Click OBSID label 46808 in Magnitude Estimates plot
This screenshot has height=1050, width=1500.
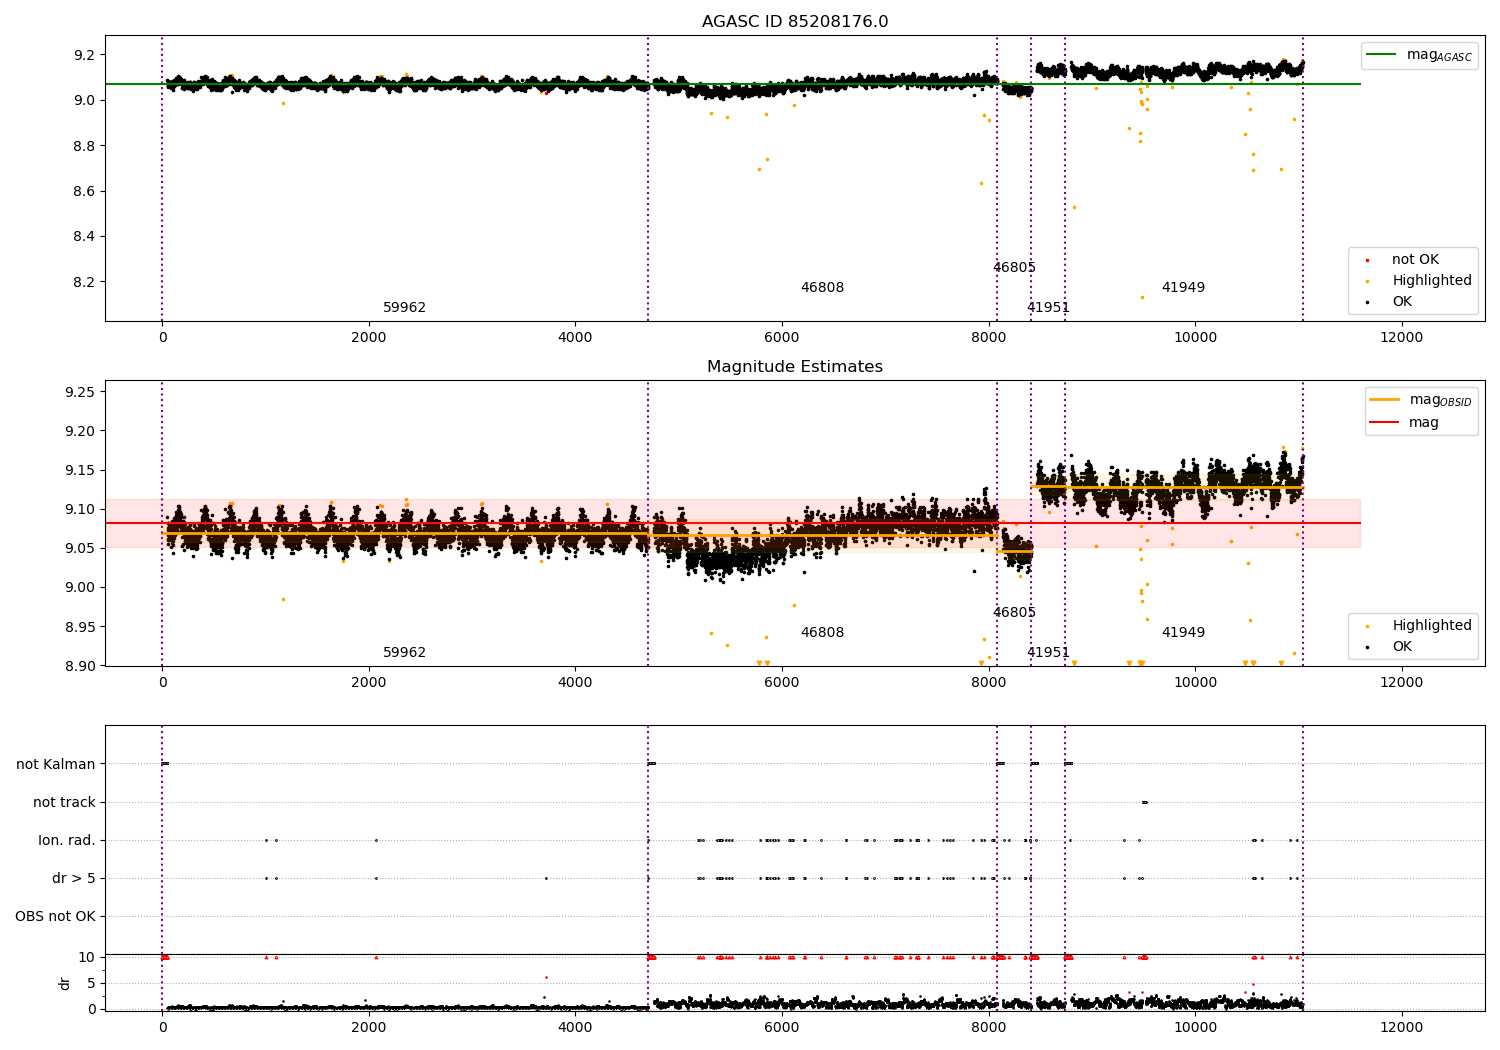[x=822, y=632]
